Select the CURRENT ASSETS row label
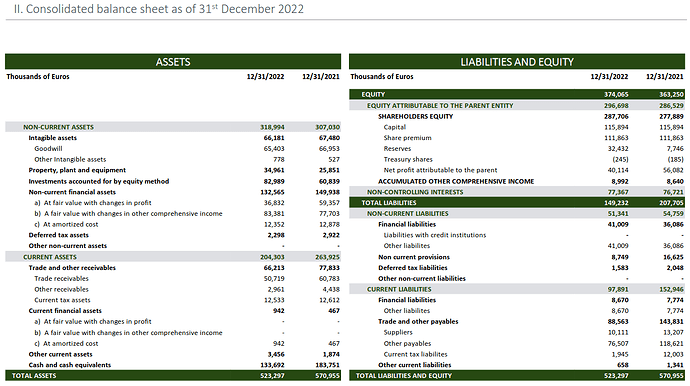 point(50,257)
